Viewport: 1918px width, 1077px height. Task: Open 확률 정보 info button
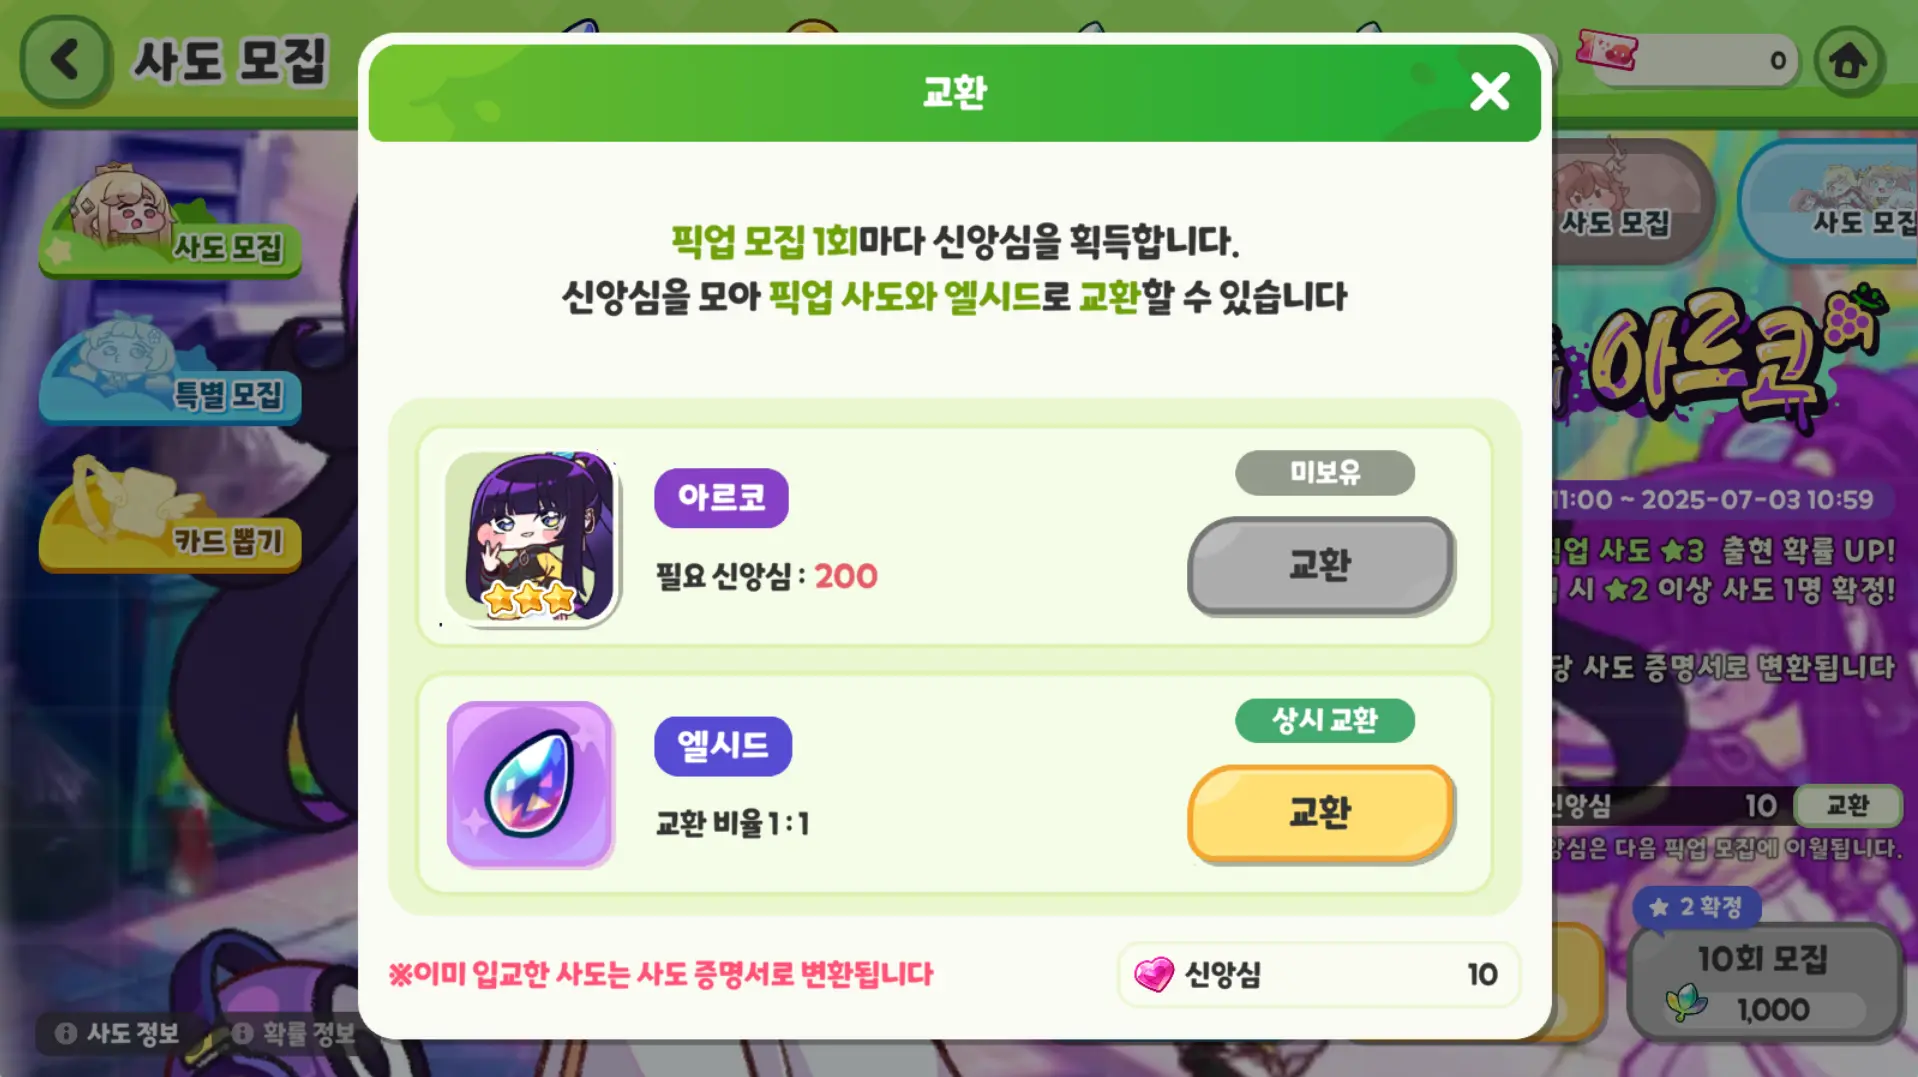293,1033
